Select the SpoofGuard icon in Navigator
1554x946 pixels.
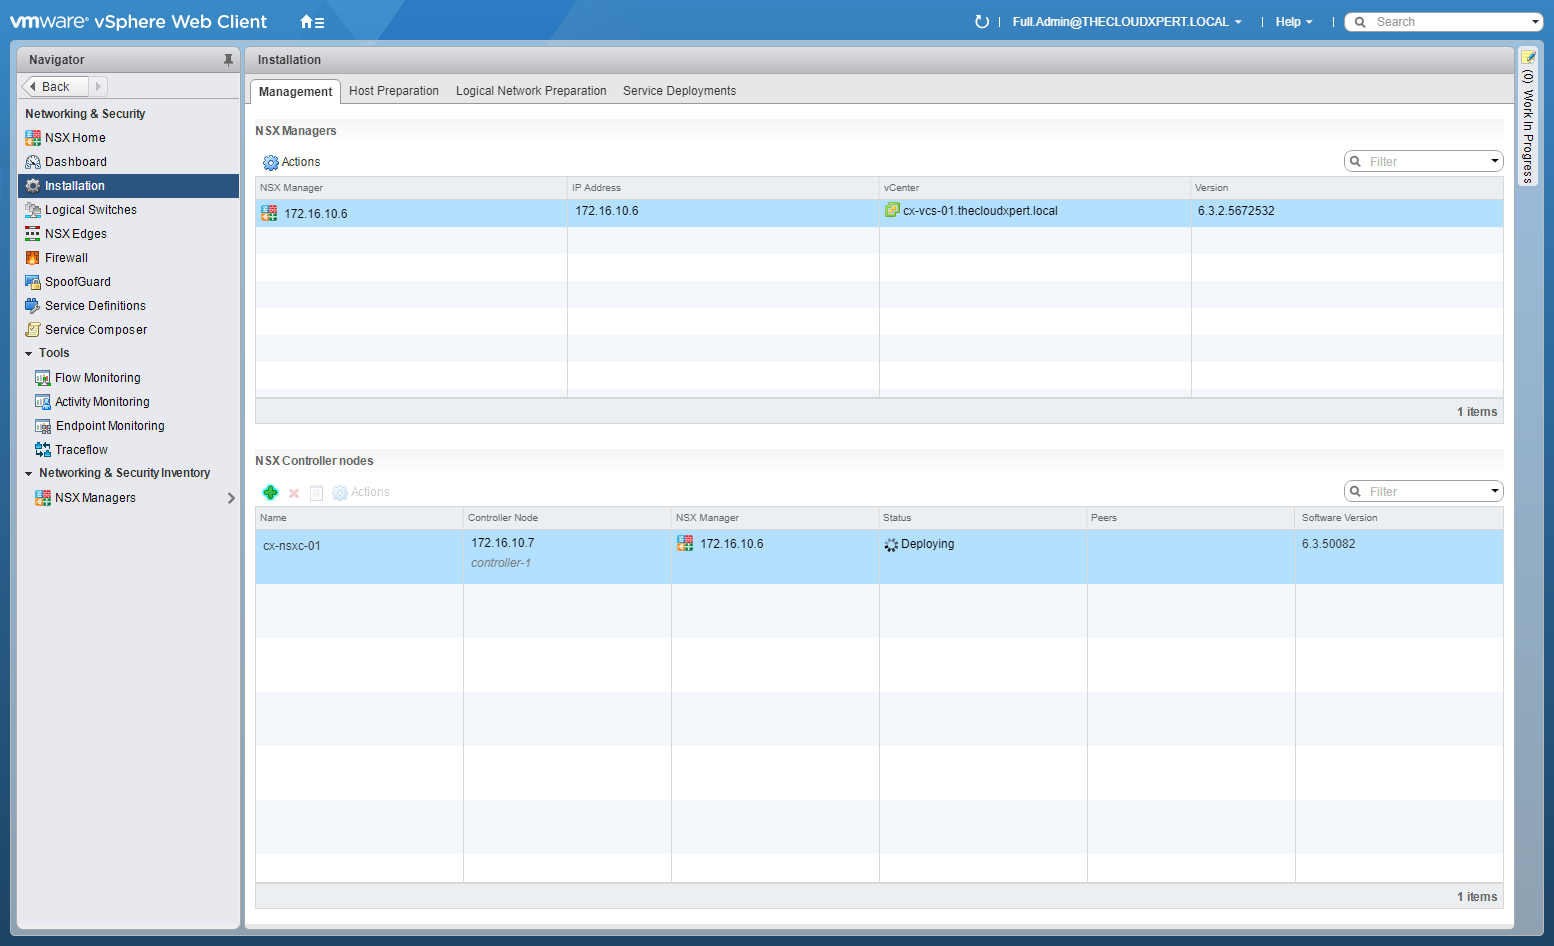pyautogui.click(x=33, y=282)
